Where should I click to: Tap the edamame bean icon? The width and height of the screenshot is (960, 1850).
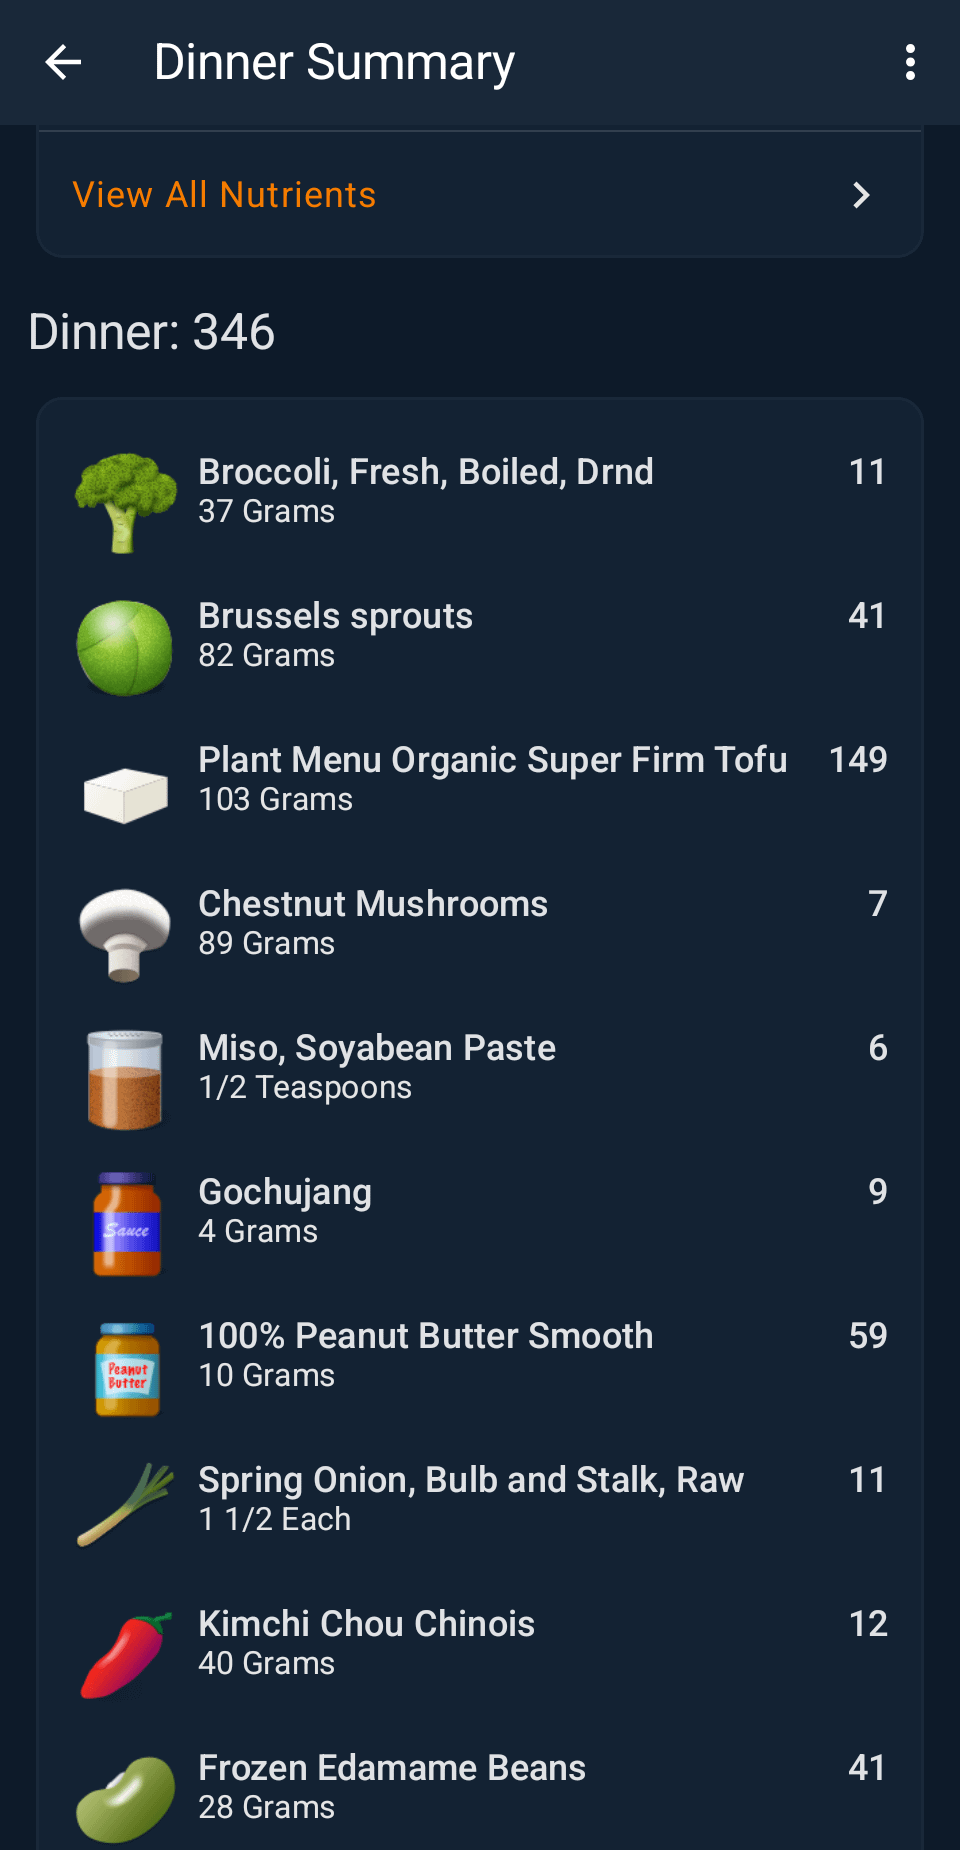[125, 1798]
